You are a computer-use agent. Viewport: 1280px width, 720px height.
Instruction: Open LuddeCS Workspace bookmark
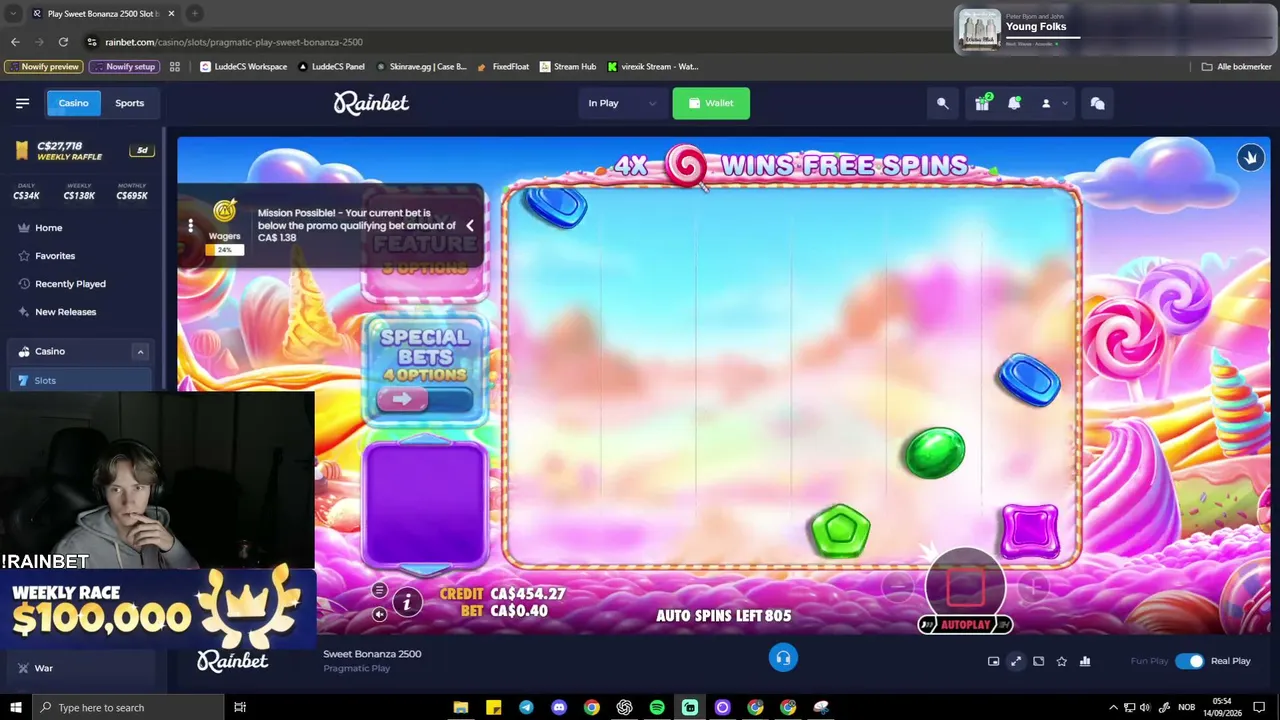click(x=244, y=67)
